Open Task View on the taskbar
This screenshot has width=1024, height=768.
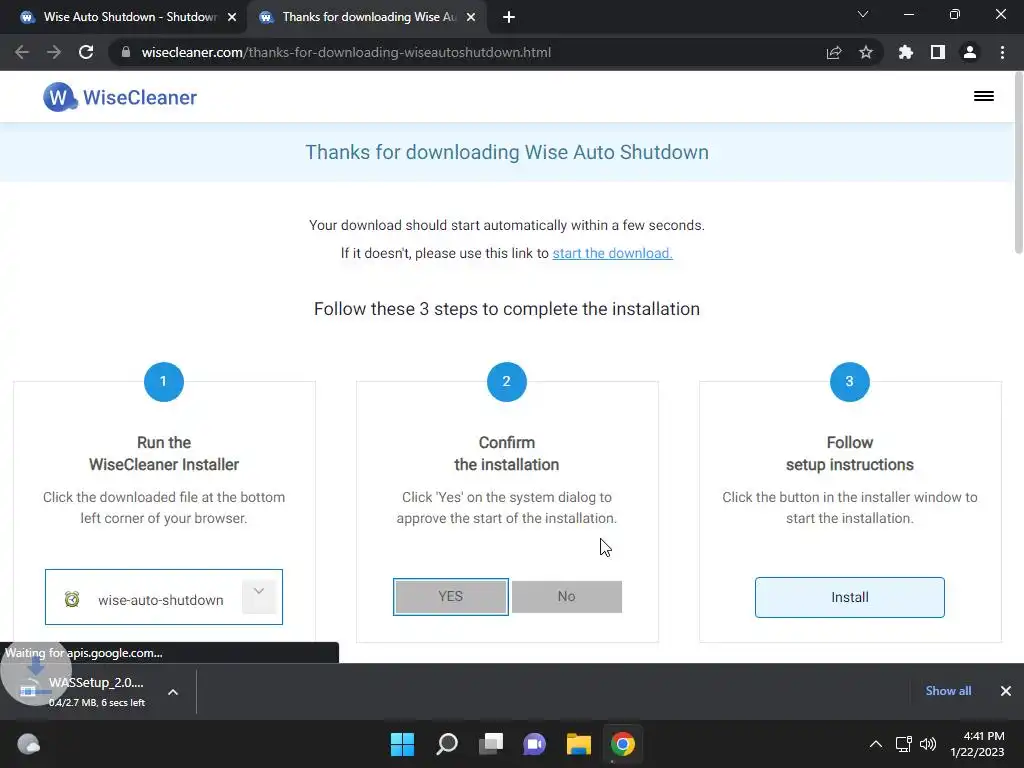(490, 744)
